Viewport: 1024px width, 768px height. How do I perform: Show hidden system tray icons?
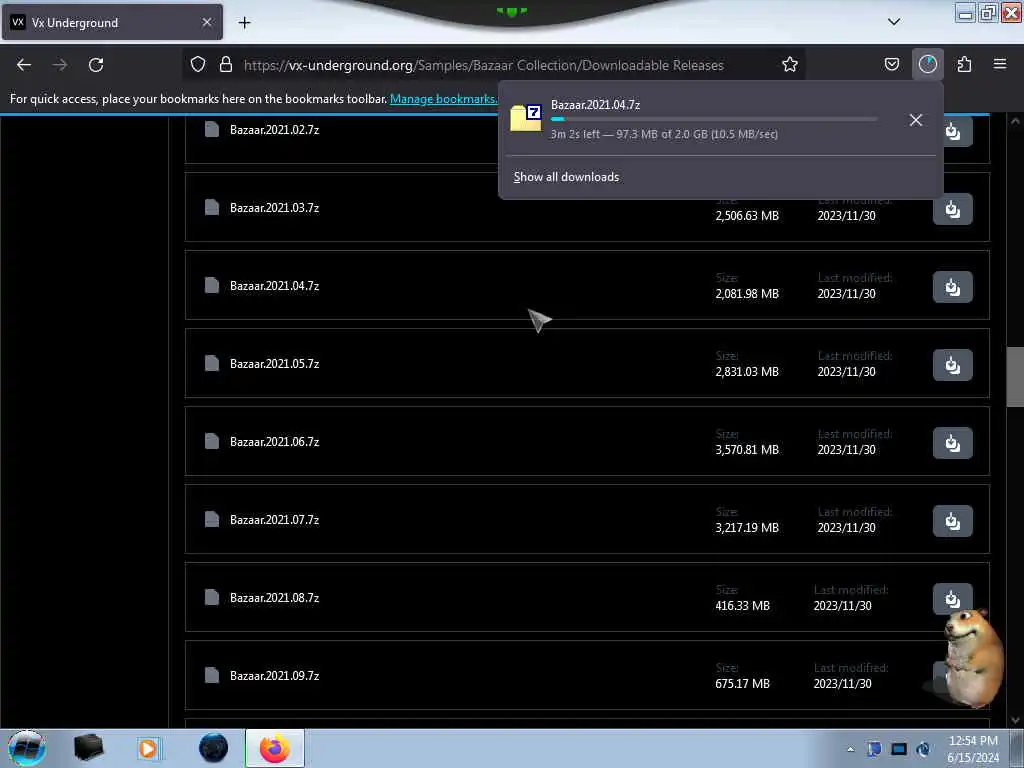pyautogui.click(x=850, y=749)
